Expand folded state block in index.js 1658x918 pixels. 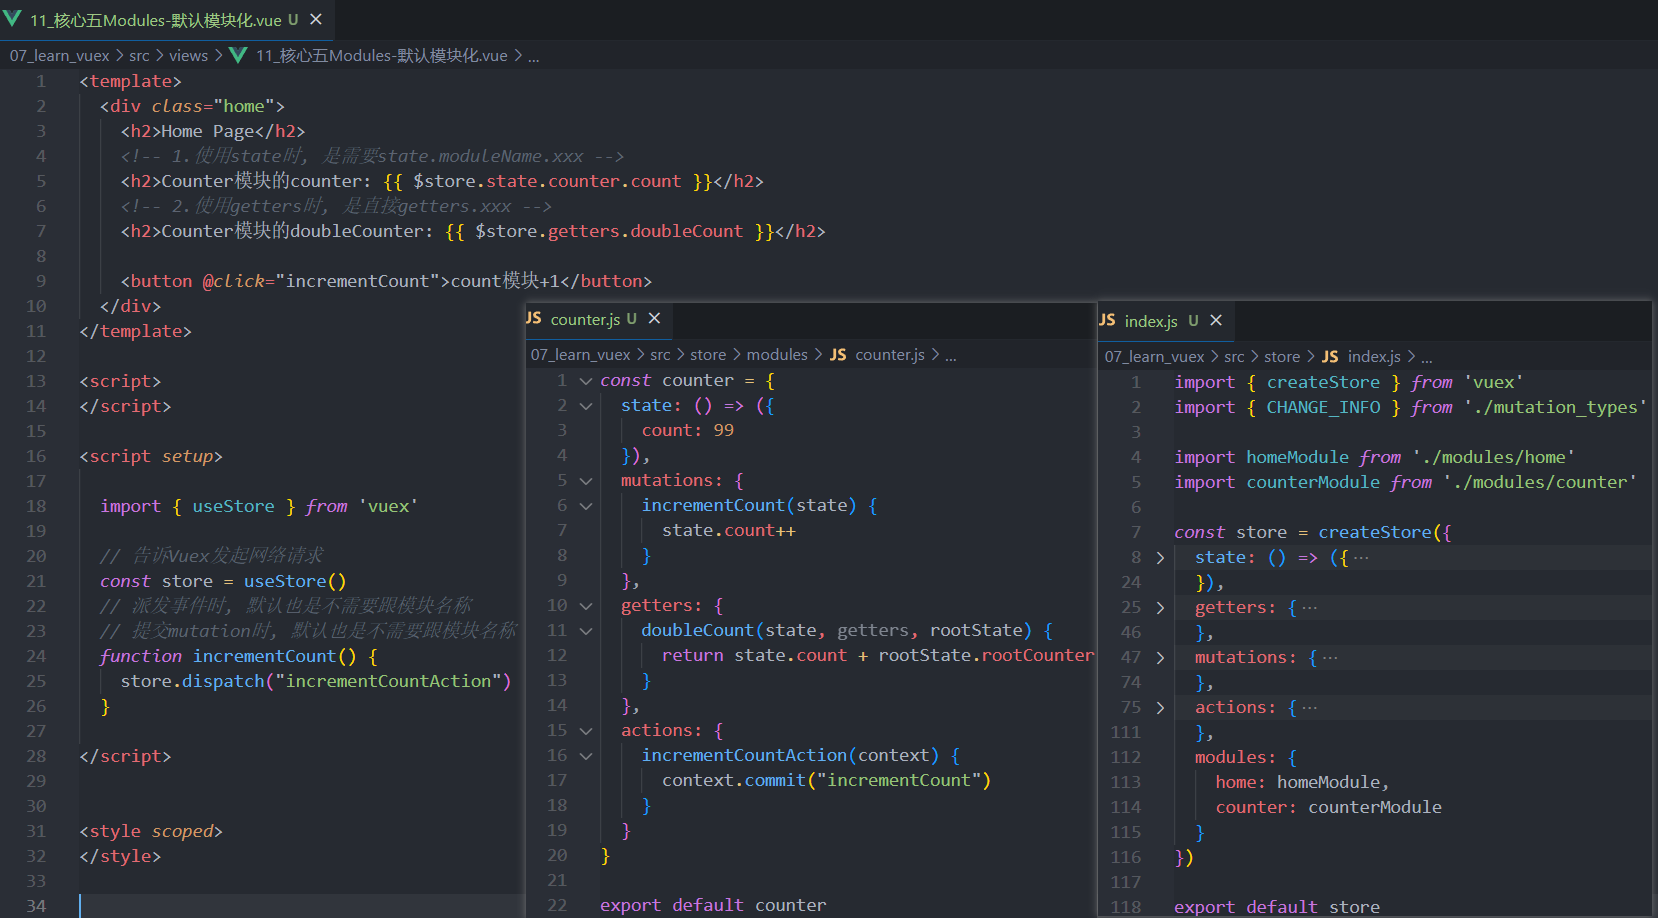[1160, 558]
